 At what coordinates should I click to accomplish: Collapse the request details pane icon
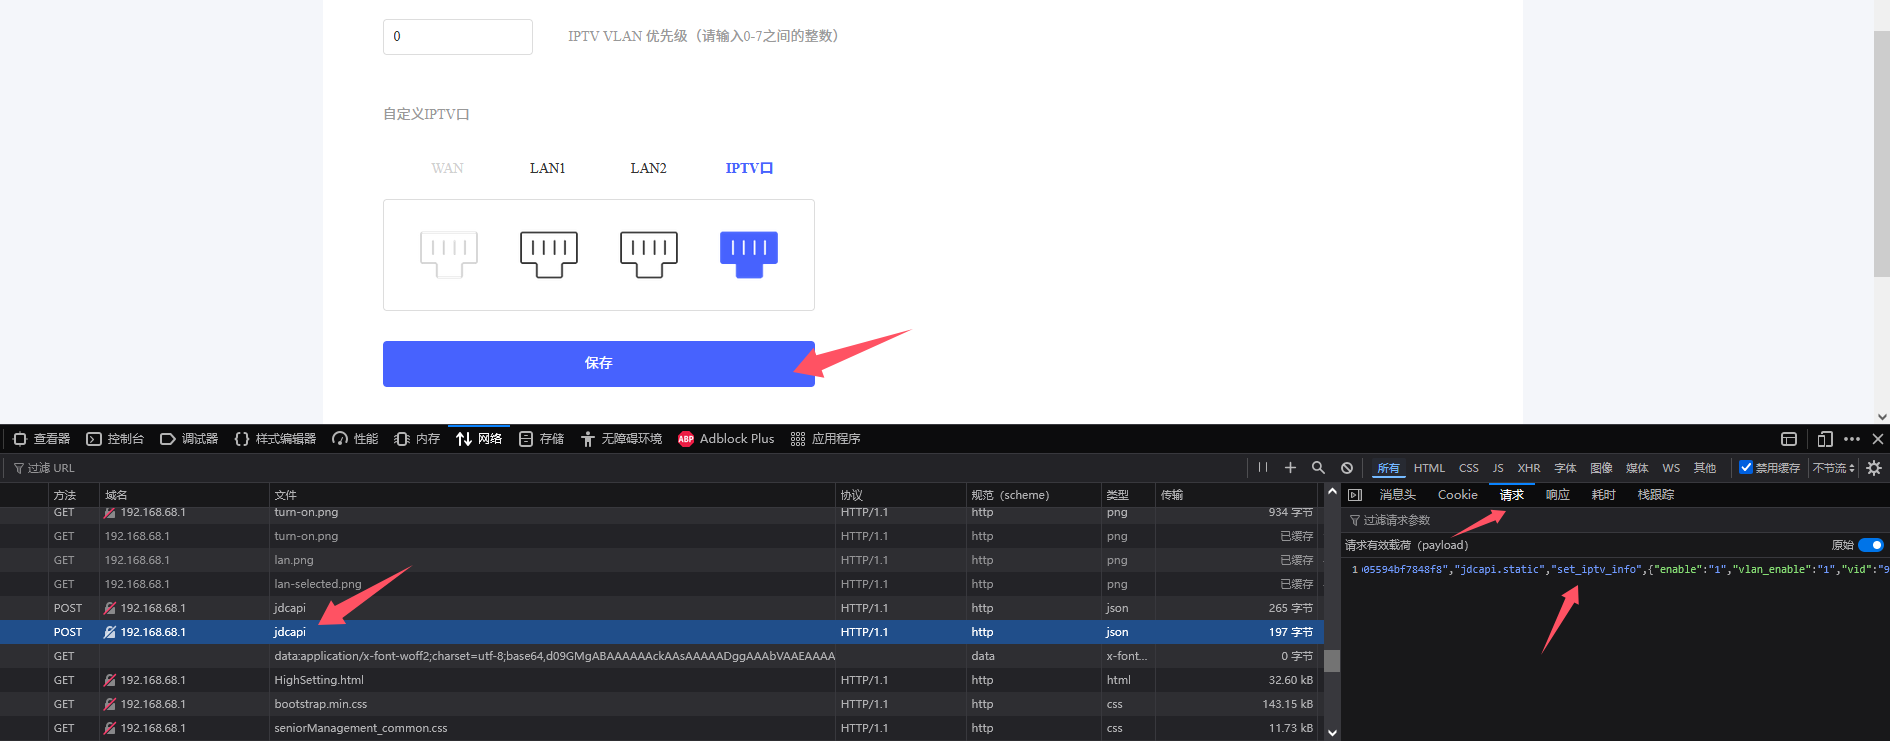pos(1355,495)
